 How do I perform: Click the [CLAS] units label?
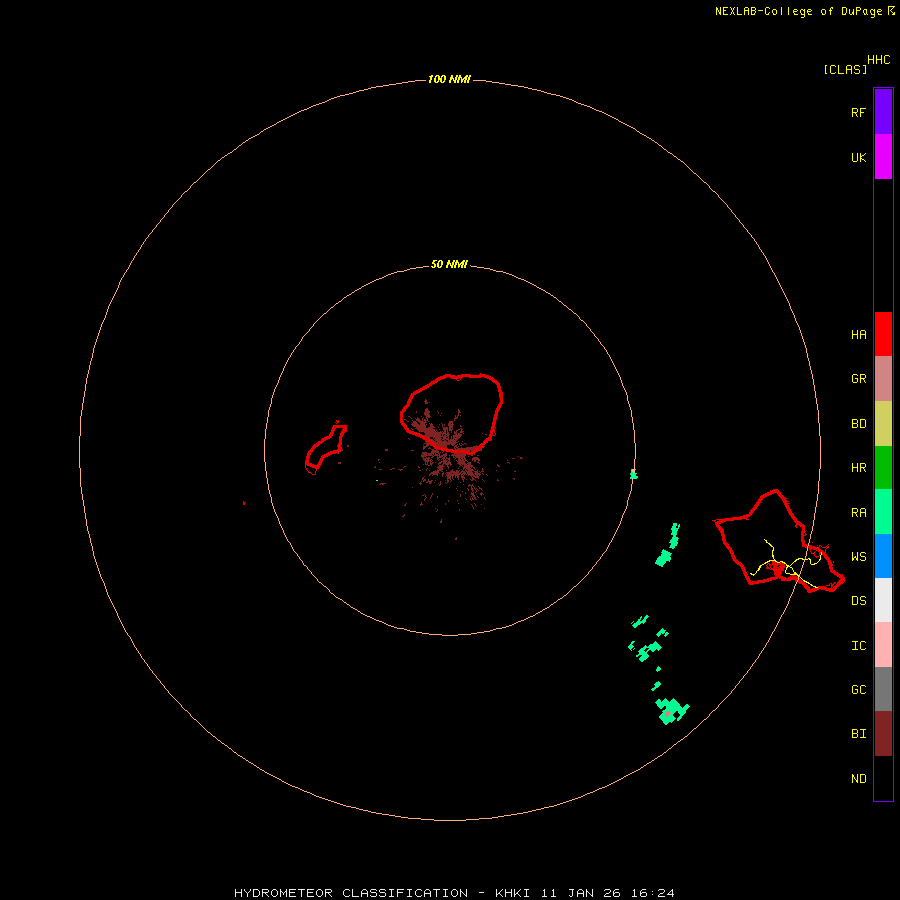[845, 69]
